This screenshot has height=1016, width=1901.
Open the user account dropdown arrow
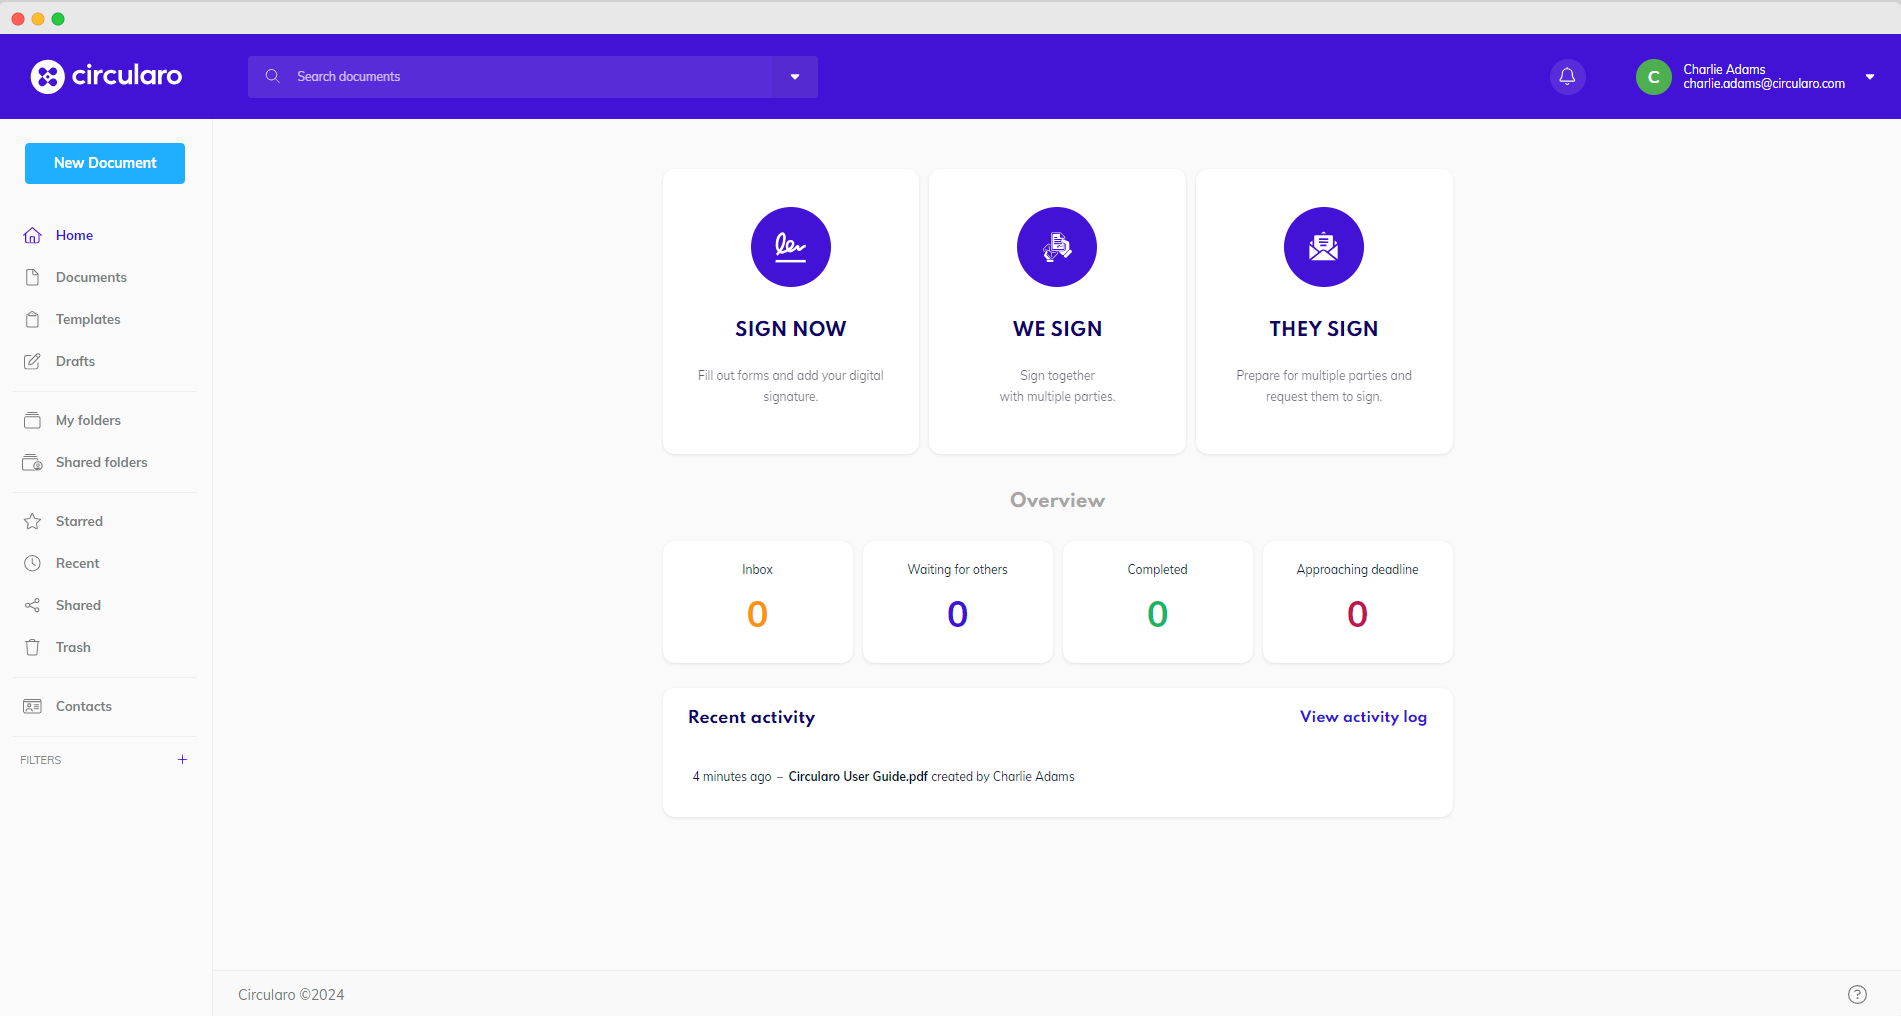click(1869, 77)
